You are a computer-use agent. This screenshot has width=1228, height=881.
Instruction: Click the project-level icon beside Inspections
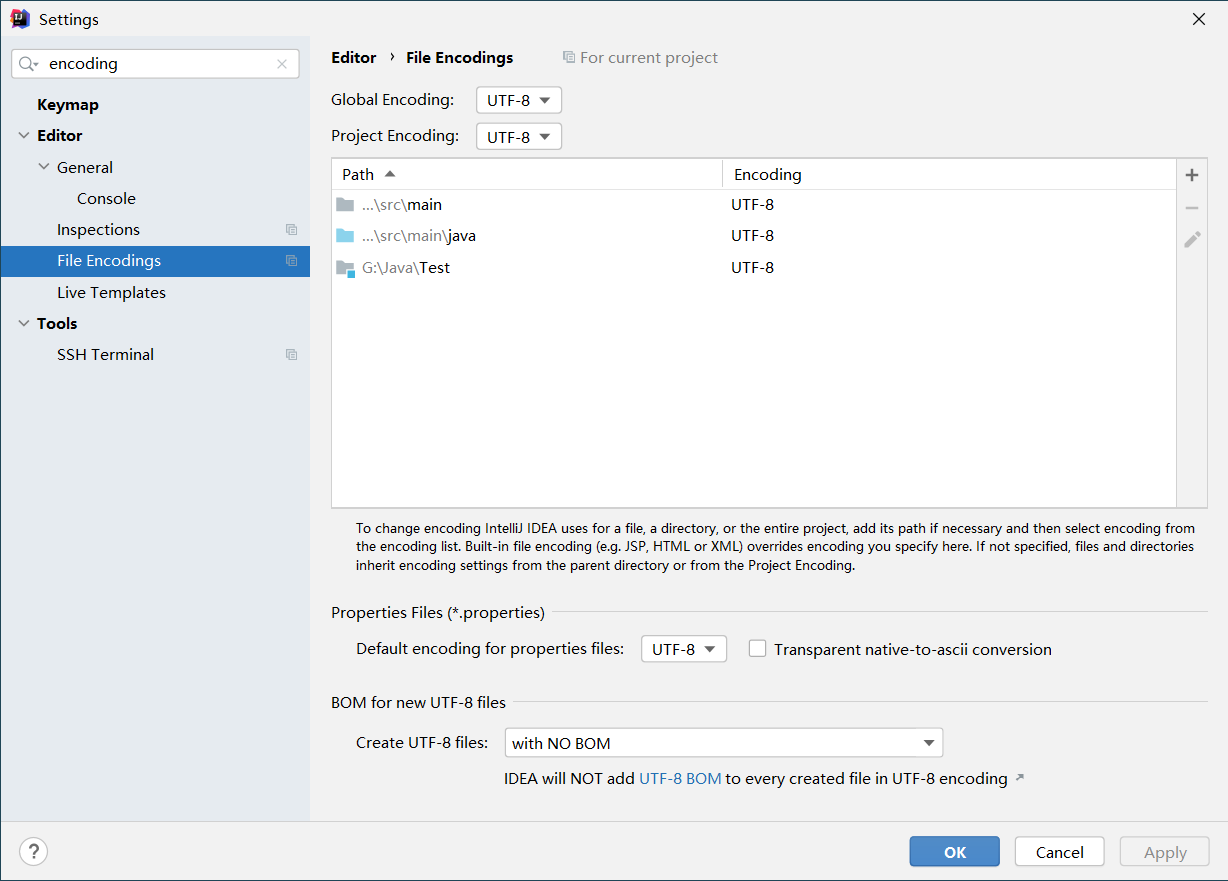291,230
